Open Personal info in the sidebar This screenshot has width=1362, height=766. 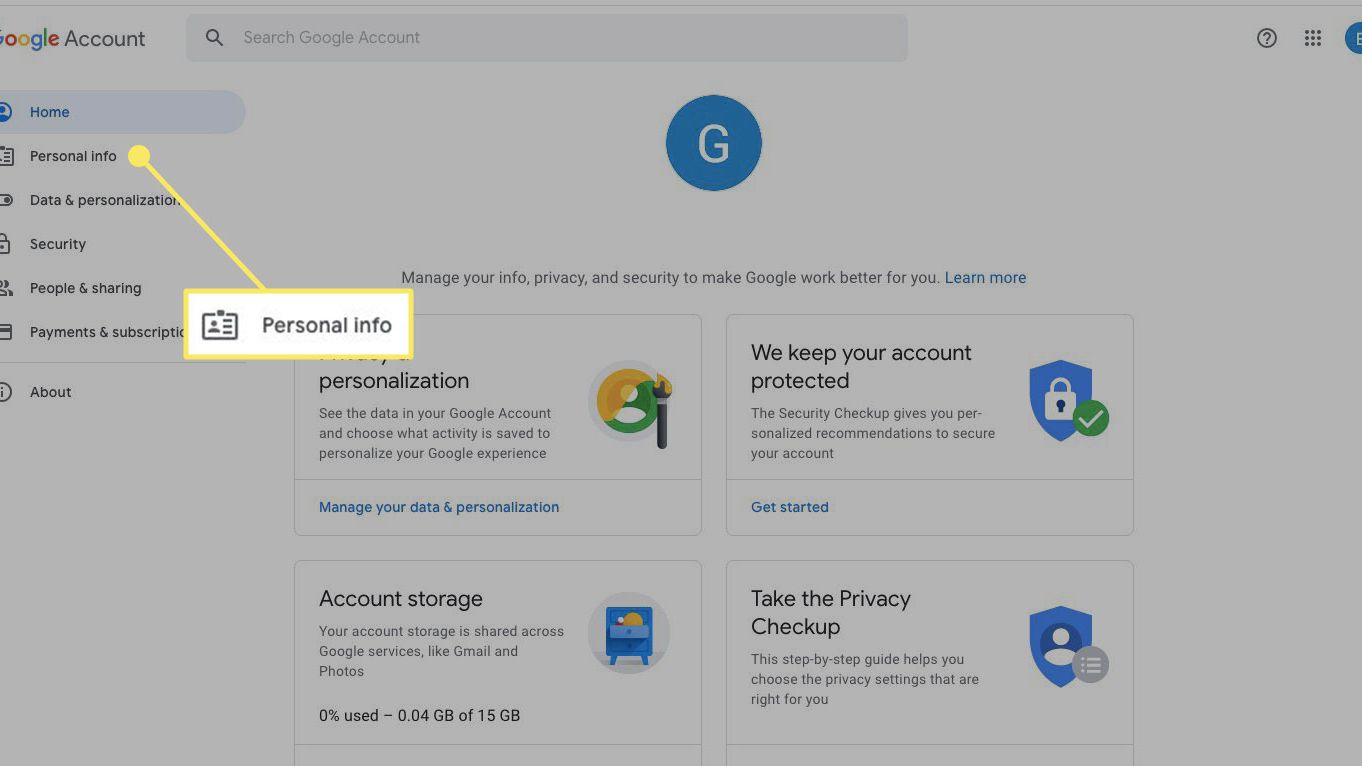pos(73,156)
